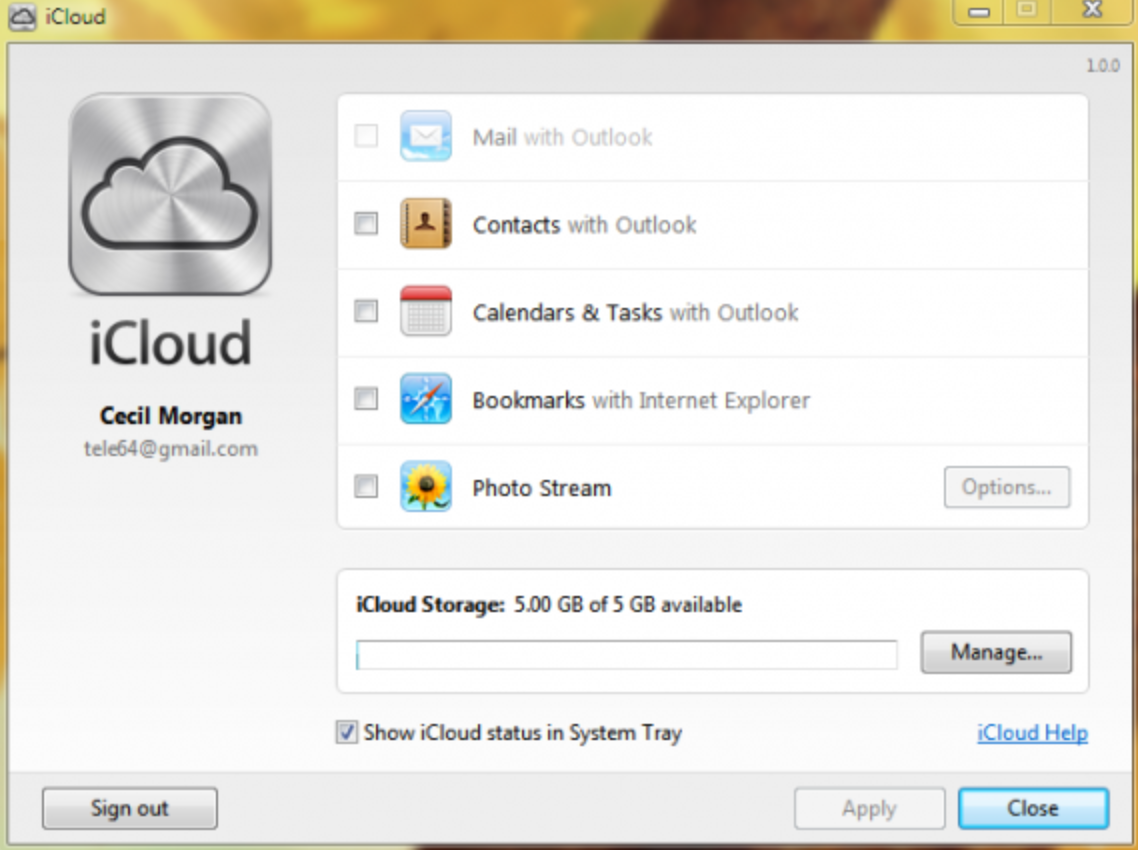Click the Close button at the bottom
1138x850 pixels.
pos(1033,808)
